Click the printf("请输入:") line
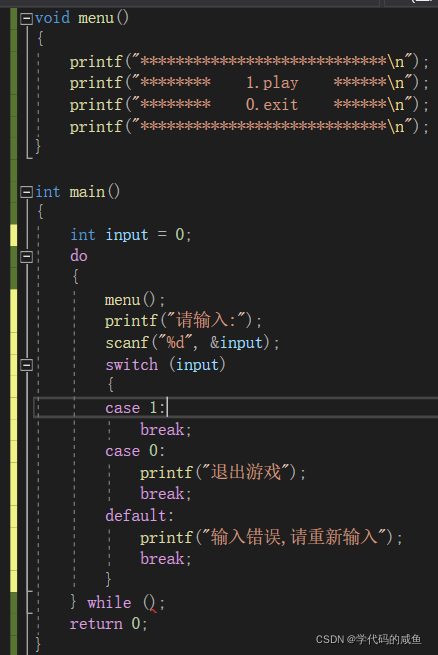The height and width of the screenshot is (655, 438). [183, 321]
